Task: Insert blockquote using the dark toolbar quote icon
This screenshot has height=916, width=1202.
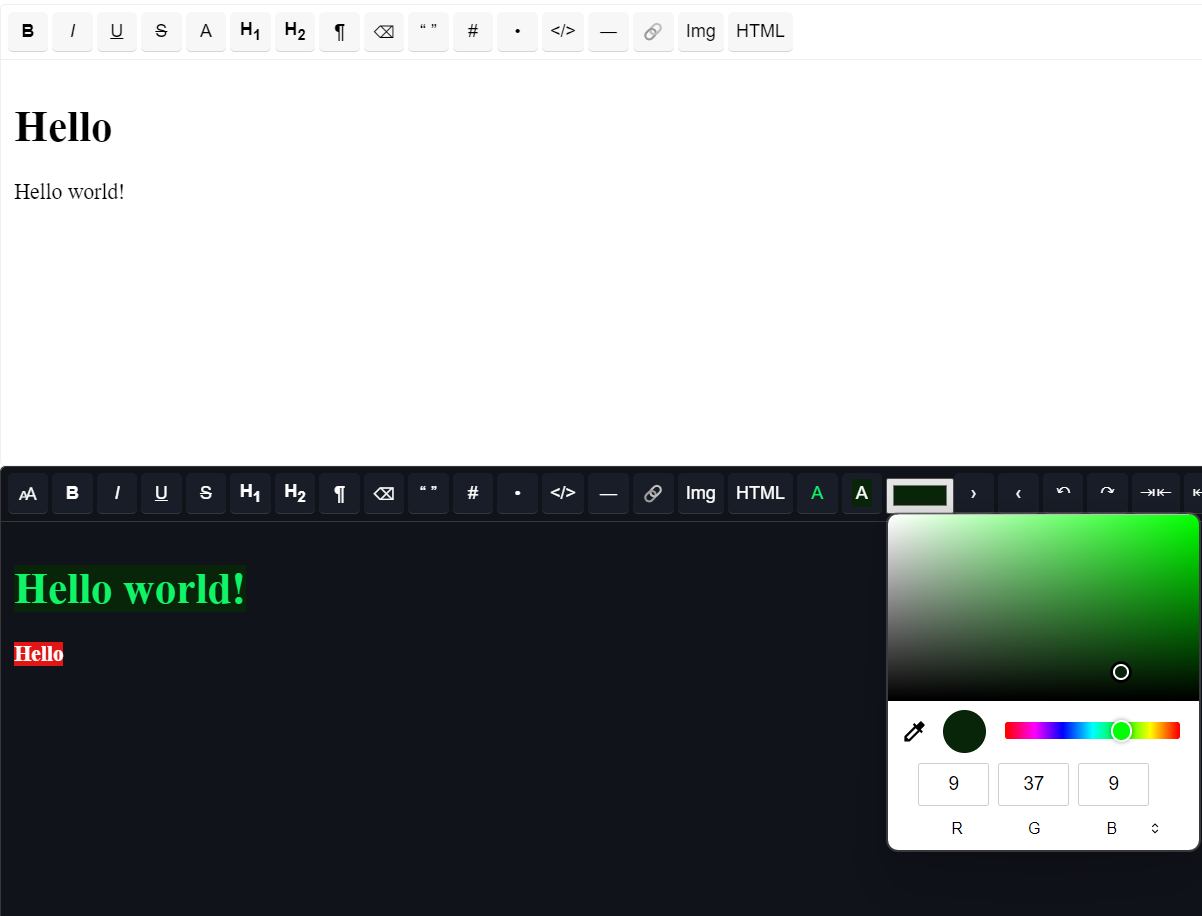Action: [428, 494]
